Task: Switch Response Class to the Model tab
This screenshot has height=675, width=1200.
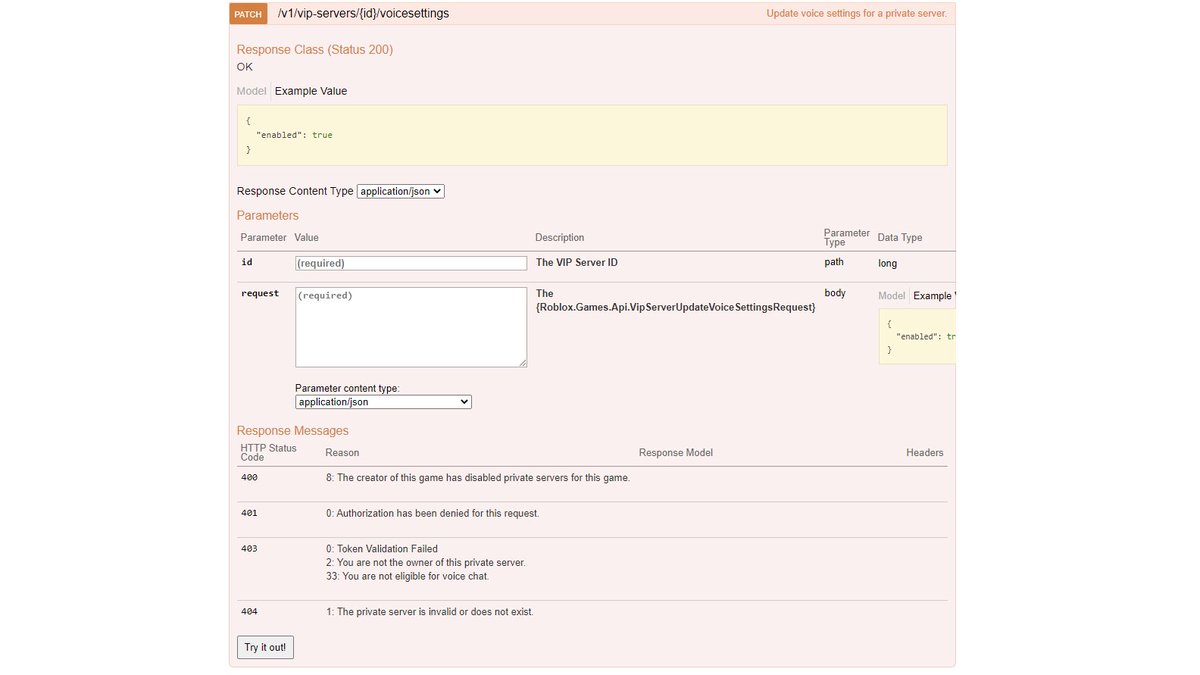Action: pos(251,91)
